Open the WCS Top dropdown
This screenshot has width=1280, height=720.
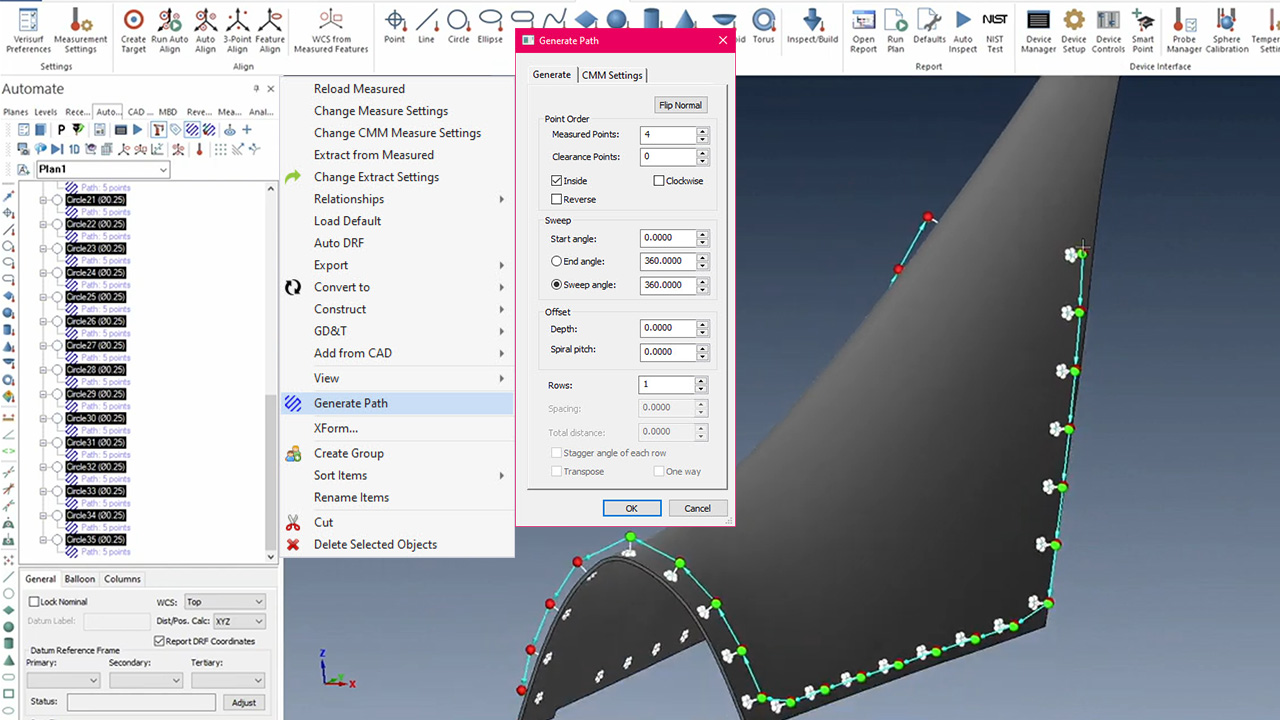coord(225,602)
